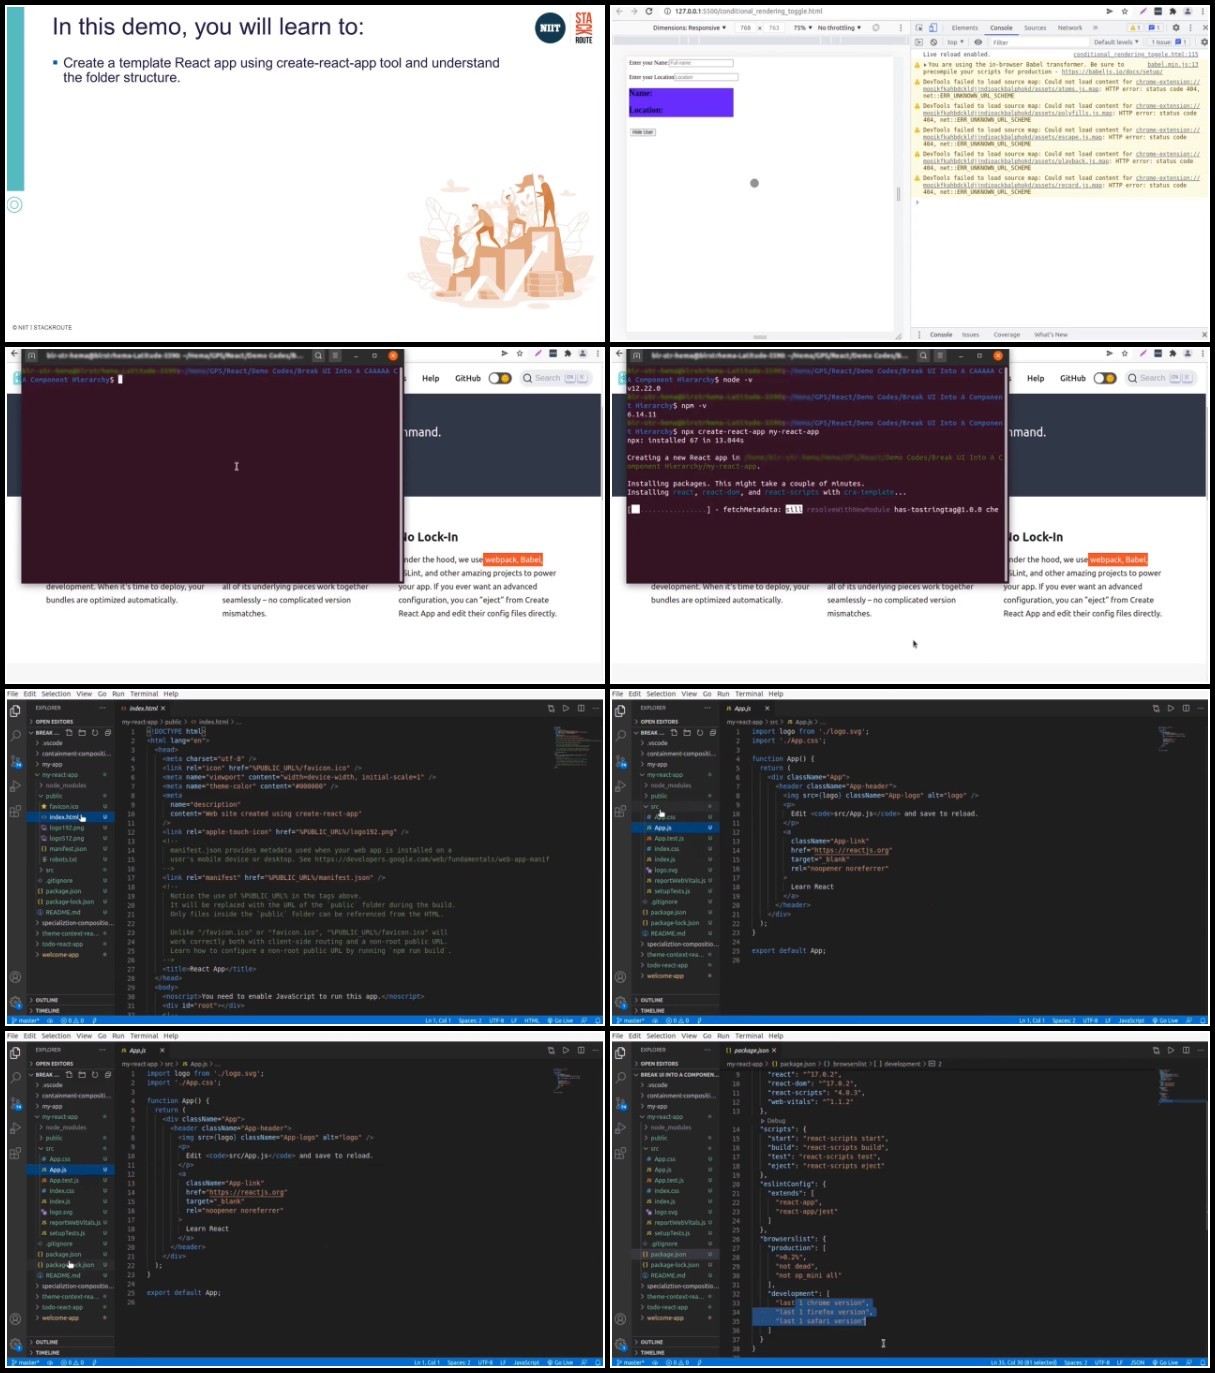1215x1373 pixels.
Task: Toggle dark mode switch behind the empty terminal
Action: click(500, 378)
